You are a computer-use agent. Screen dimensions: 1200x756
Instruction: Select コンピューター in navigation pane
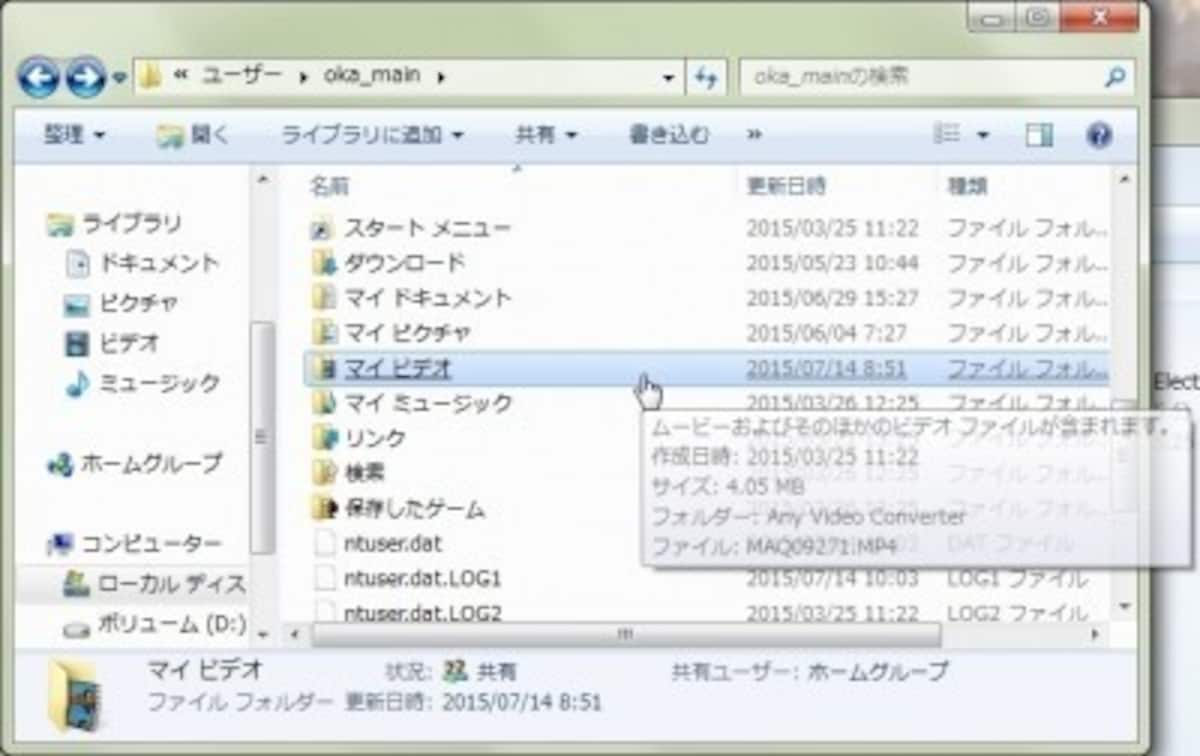(x=135, y=543)
